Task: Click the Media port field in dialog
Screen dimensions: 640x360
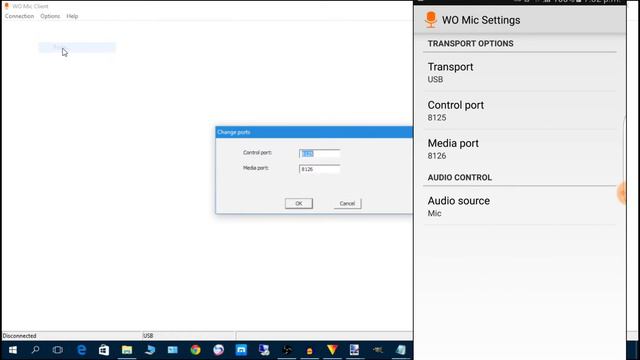Action: pos(319,169)
